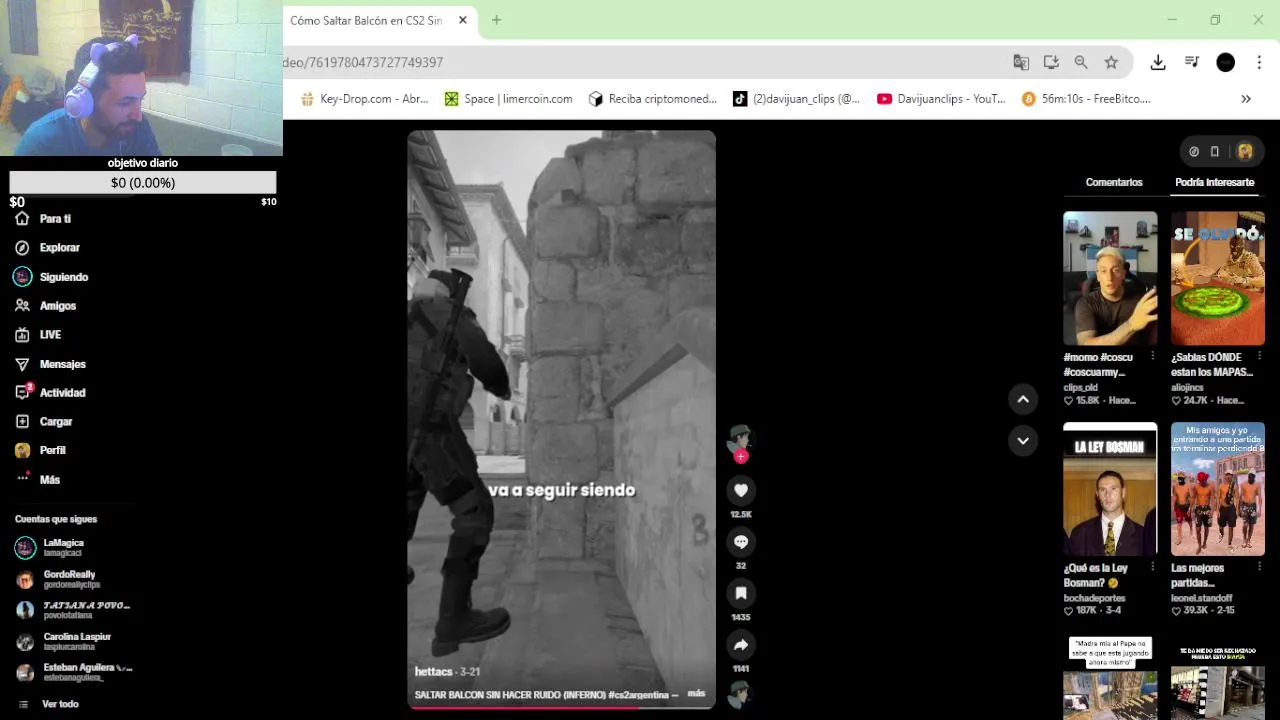
Task: Open options menu for #momo #coscu video
Action: click(x=1152, y=357)
